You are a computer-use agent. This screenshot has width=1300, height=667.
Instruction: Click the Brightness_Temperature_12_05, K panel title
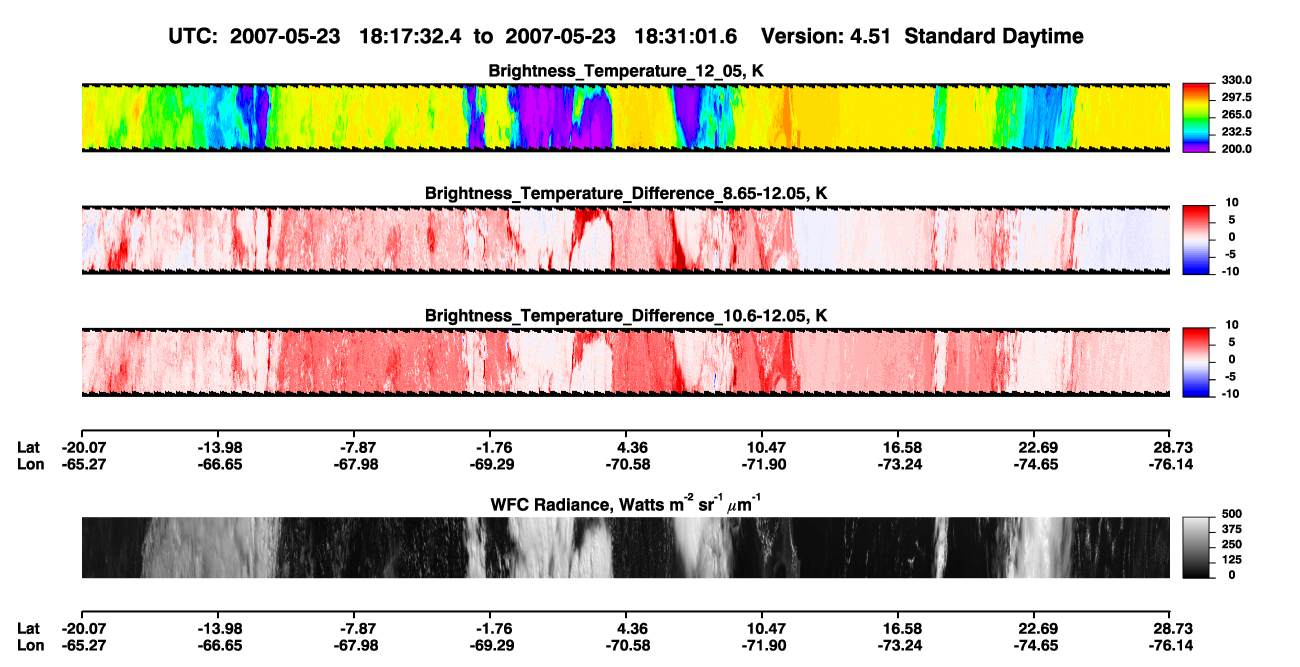[x=626, y=71]
